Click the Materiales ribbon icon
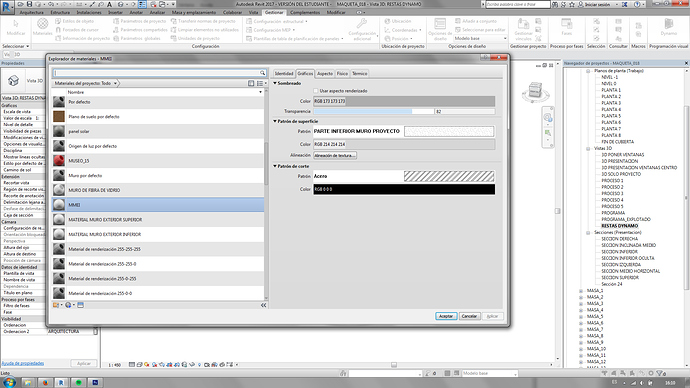The image size is (690, 388). [43, 26]
